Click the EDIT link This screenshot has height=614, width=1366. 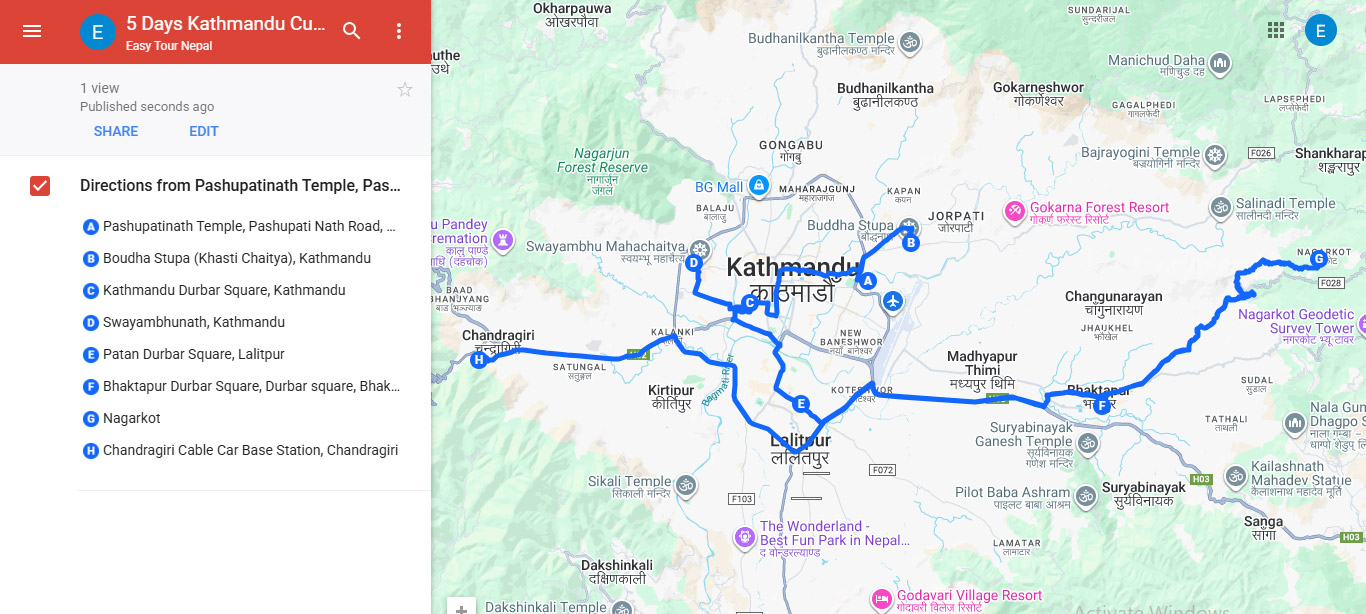point(204,131)
